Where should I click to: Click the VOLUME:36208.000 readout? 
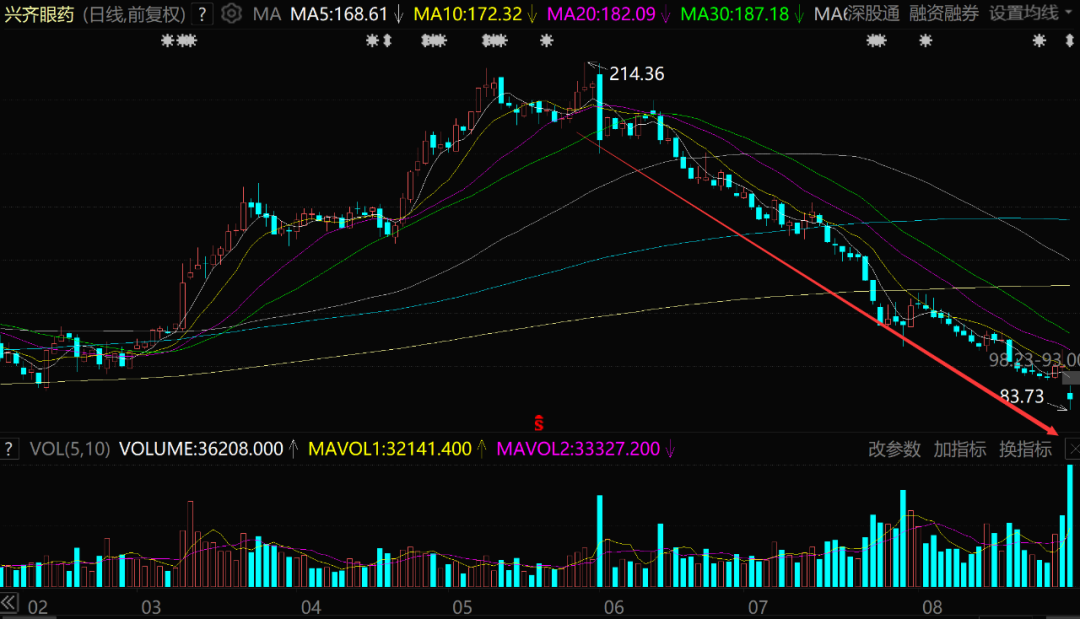coord(201,449)
